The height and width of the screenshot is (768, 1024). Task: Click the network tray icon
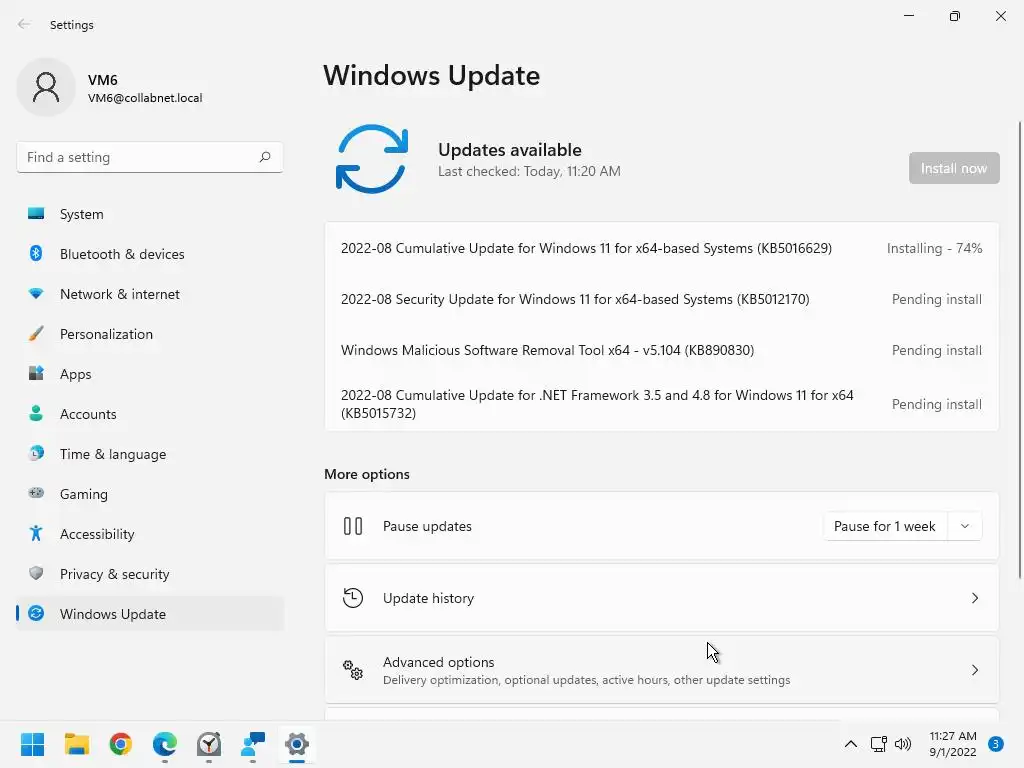(x=878, y=744)
